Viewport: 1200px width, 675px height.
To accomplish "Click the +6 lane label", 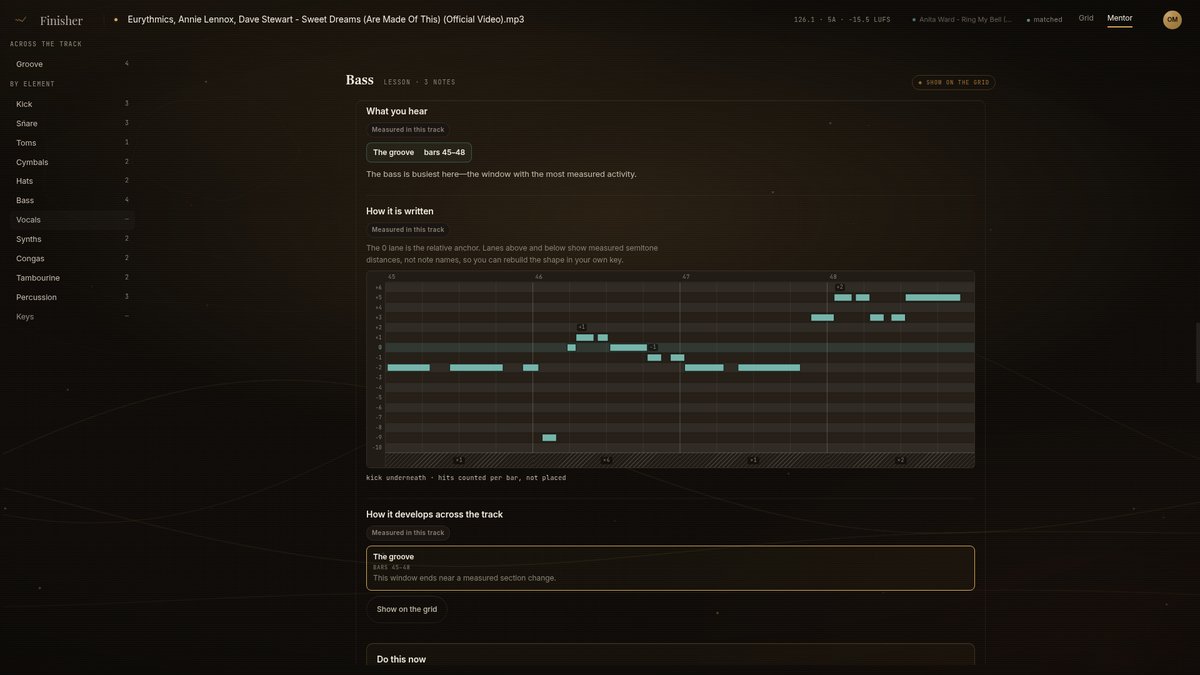I will point(378,287).
